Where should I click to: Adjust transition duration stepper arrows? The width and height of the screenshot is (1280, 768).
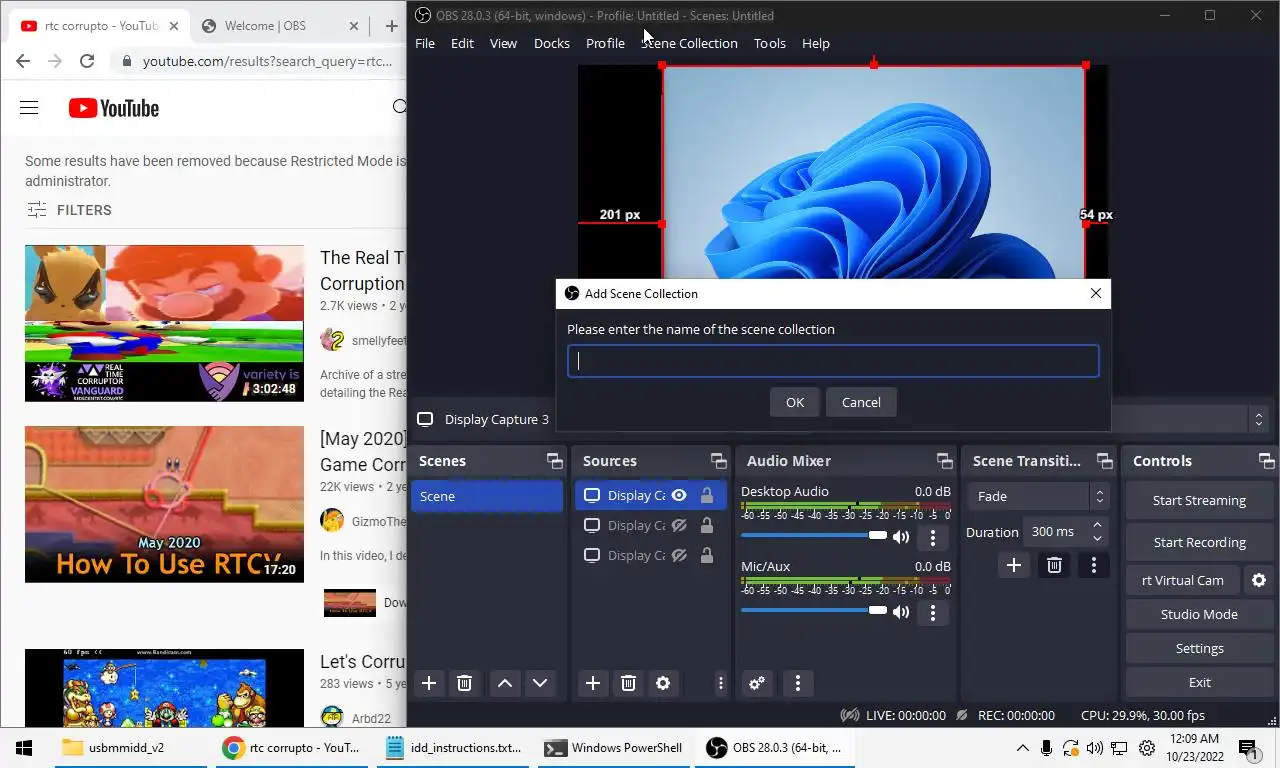tap(1098, 532)
